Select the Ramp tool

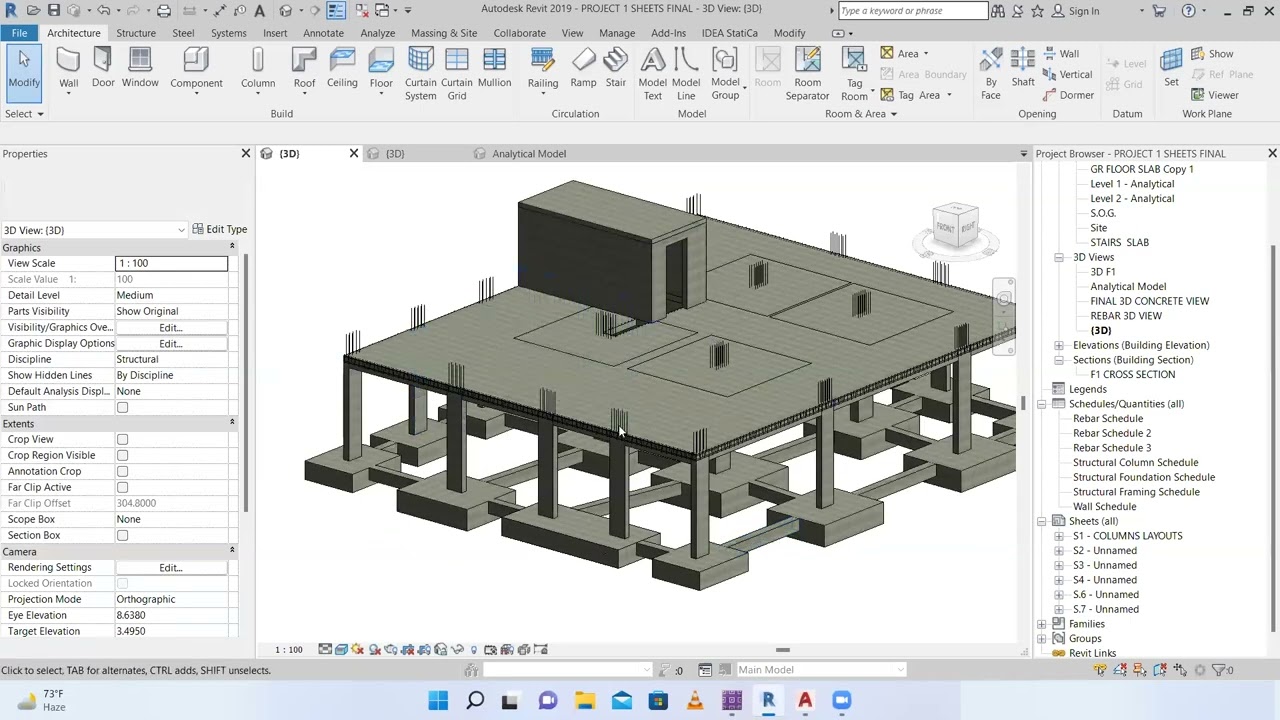pos(583,70)
